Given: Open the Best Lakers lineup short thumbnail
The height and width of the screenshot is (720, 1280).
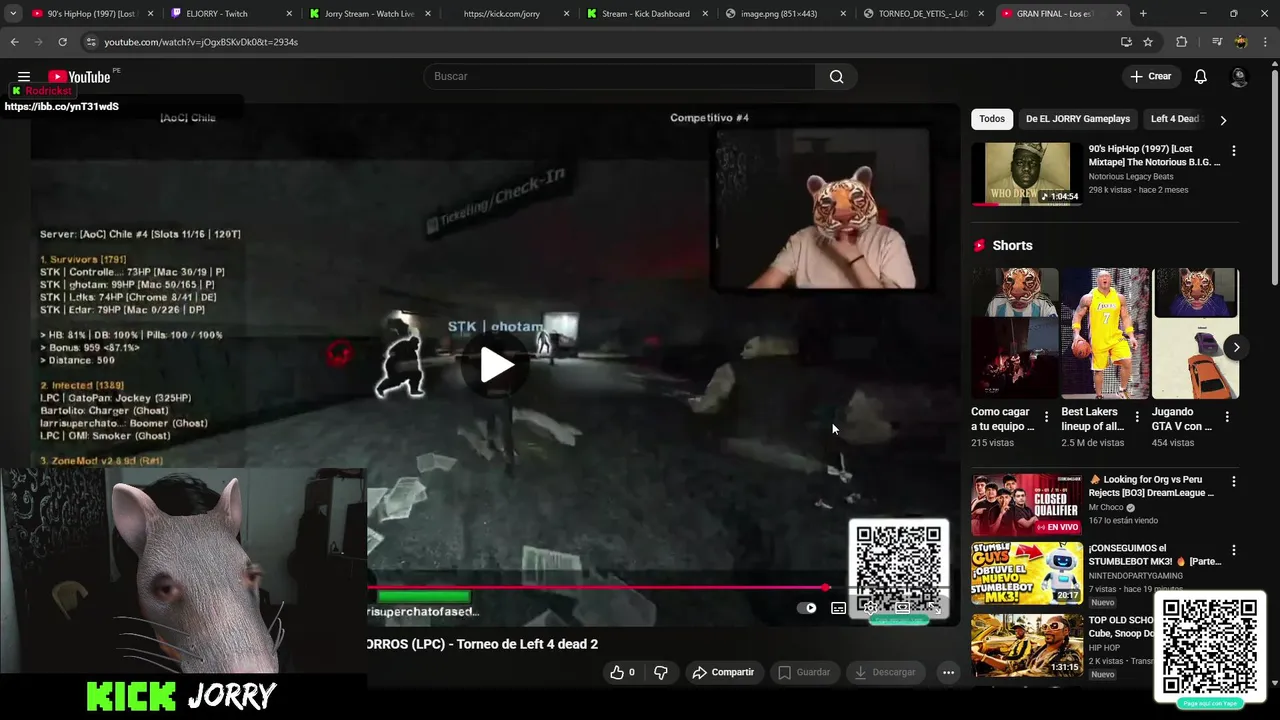Looking at the screenshot, I should click(x=1105, y=333).
